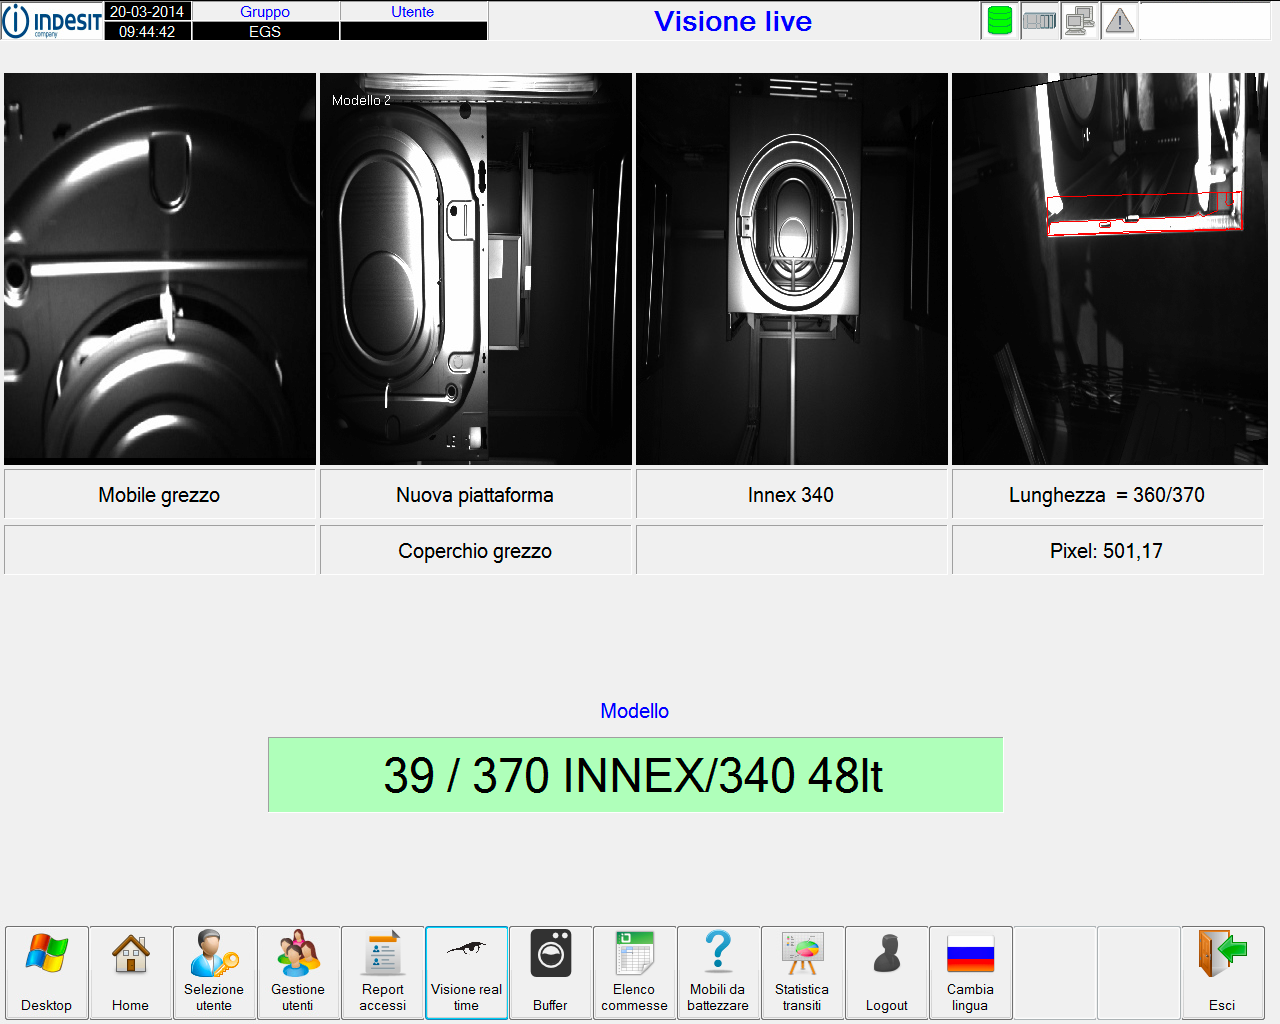
Task: Open Mobili da battezzare
Action: 719,973
